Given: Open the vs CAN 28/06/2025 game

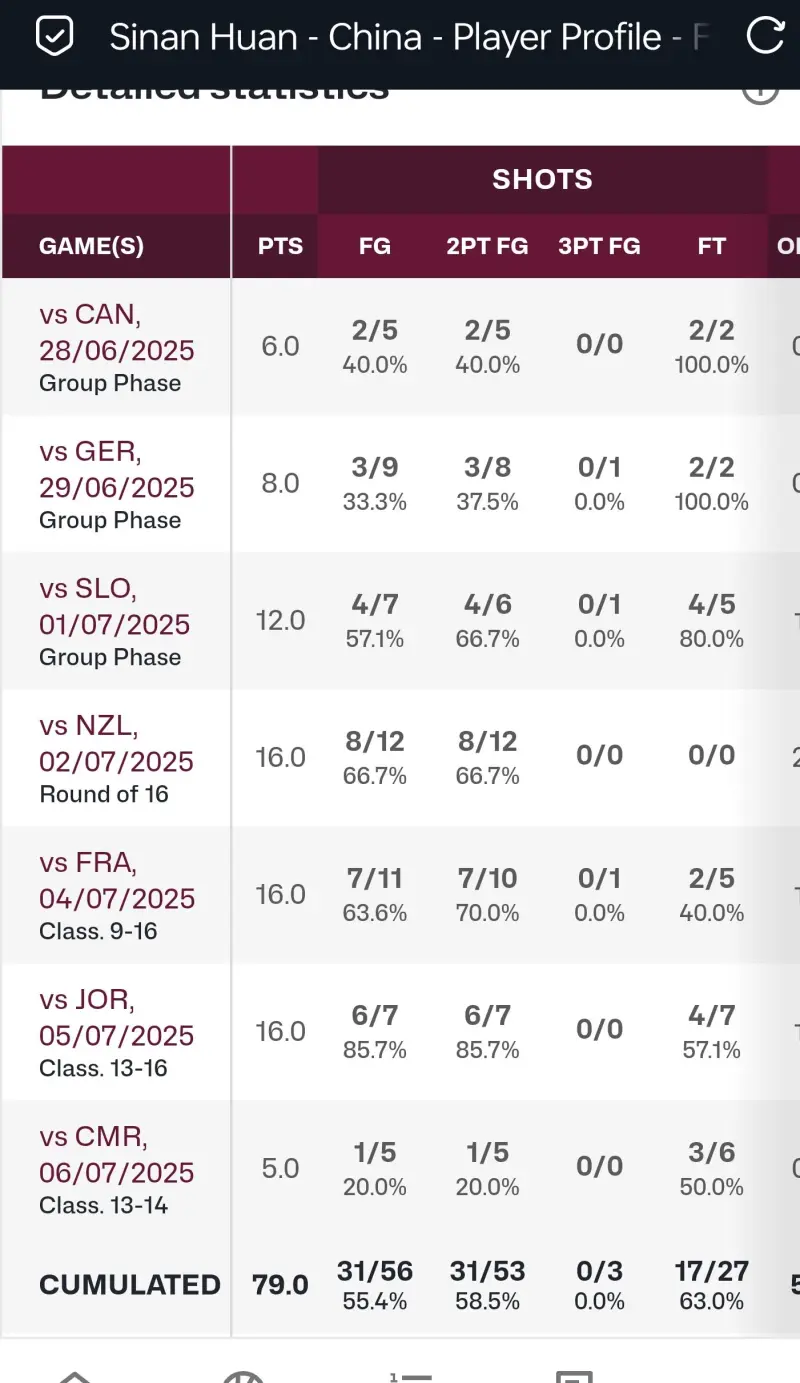Looking at the screenshot, I should (116, 333).
